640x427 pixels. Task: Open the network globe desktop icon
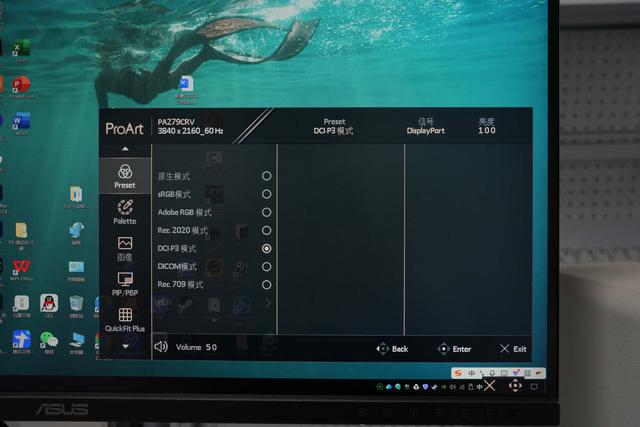(76, 232)
